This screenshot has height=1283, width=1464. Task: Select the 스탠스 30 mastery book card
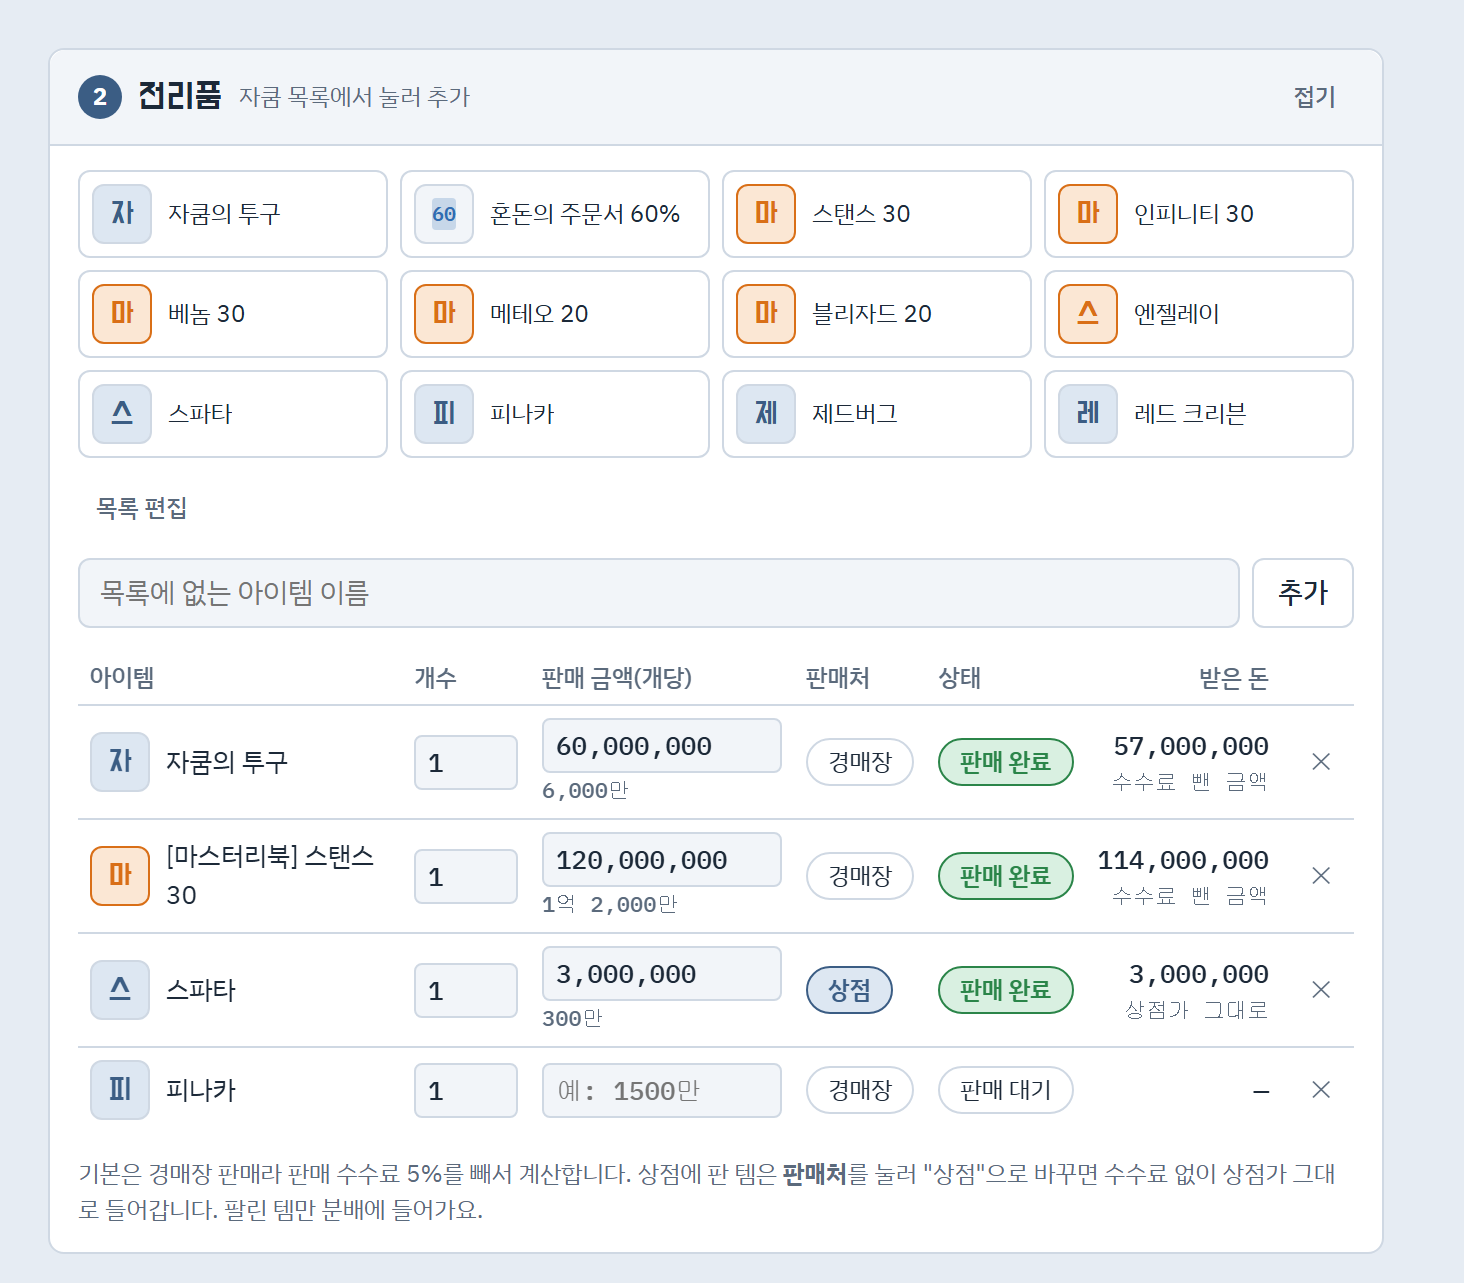(x=877, y=214)
